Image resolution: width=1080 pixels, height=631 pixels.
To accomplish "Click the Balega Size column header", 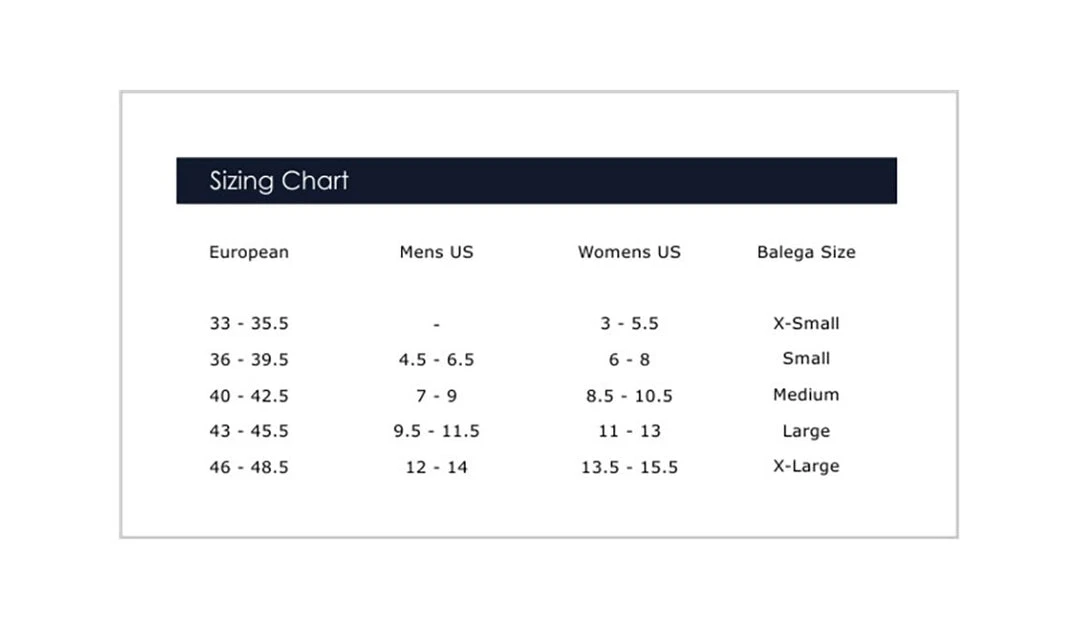I will point(806,253).
